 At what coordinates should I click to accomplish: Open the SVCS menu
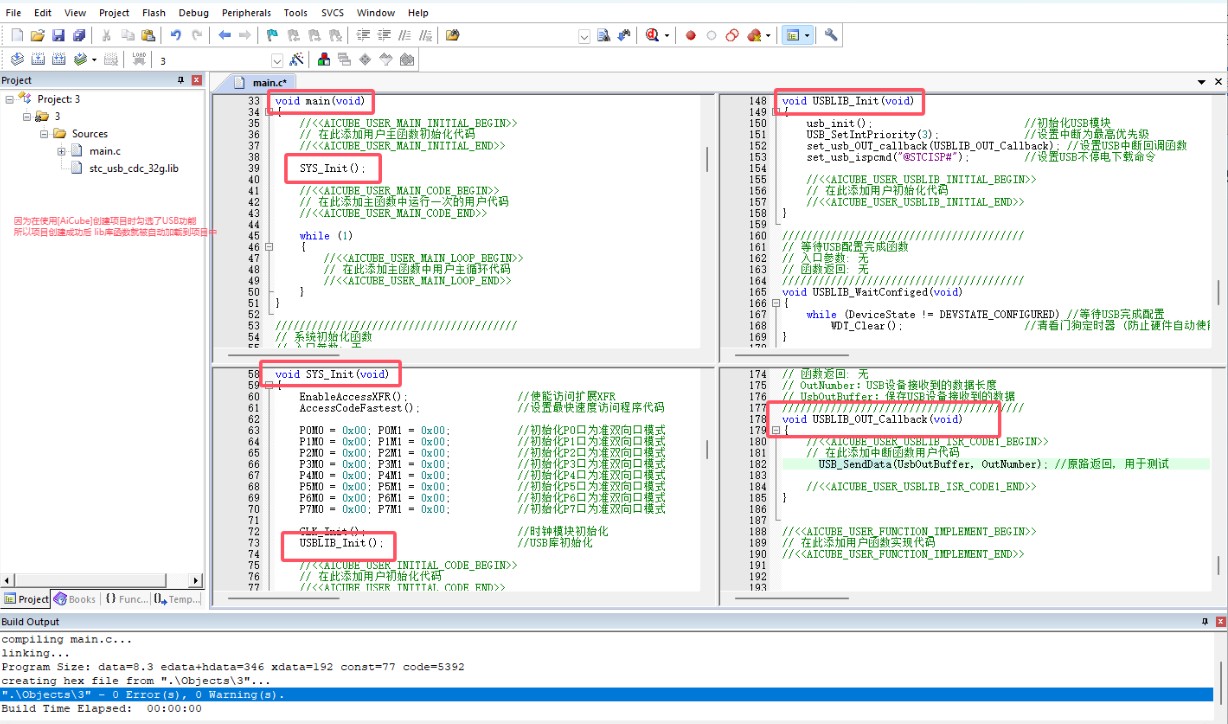(x=332, y=13)
